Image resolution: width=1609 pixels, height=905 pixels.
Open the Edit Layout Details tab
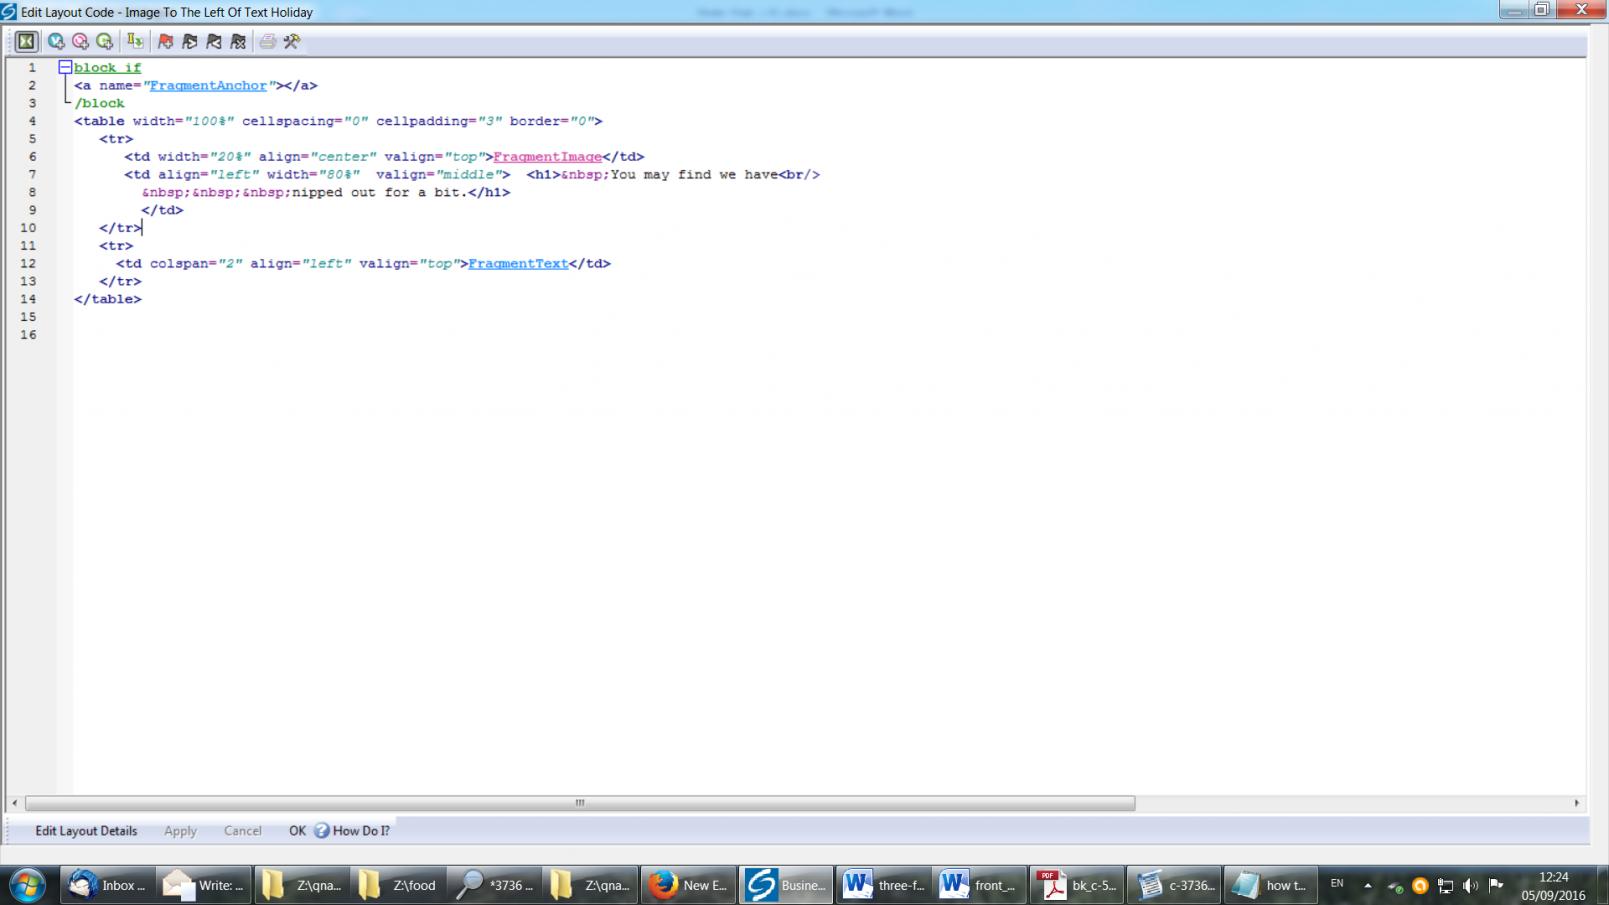(x=86, y=831)
